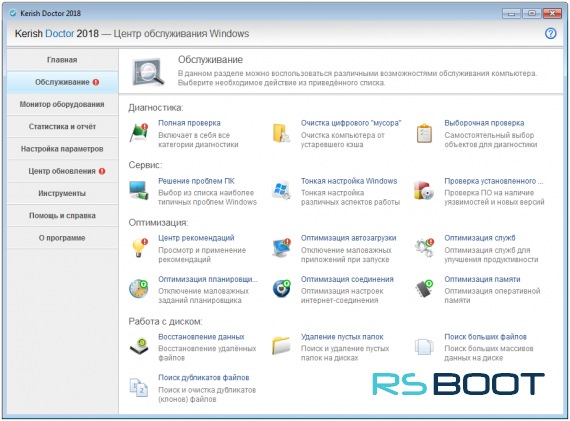Open Решение проблем ПК link
This screenshot has height=421, width=570.
[196, 181]
